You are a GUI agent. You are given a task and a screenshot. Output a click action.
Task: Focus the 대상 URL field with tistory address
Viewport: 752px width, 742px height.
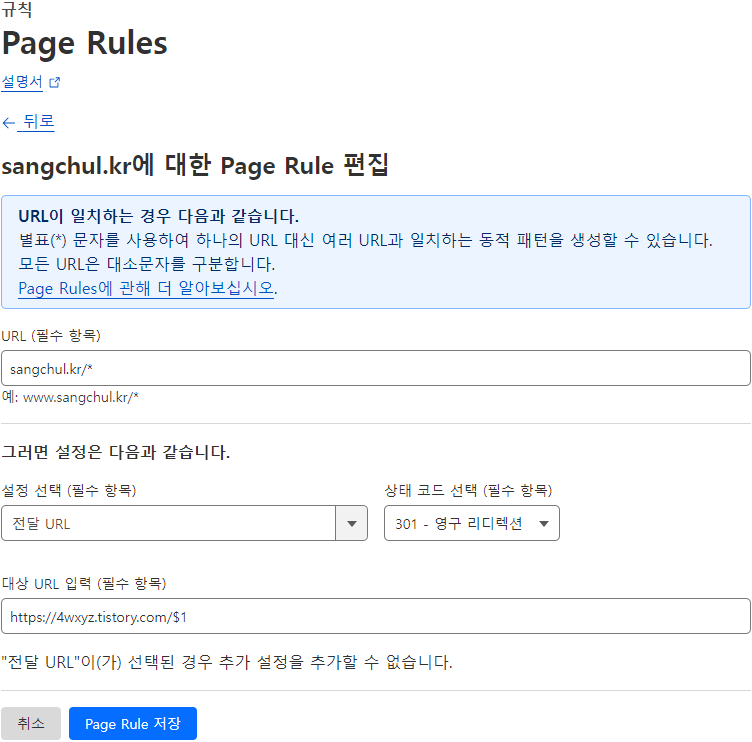click(x=376, y=616)
